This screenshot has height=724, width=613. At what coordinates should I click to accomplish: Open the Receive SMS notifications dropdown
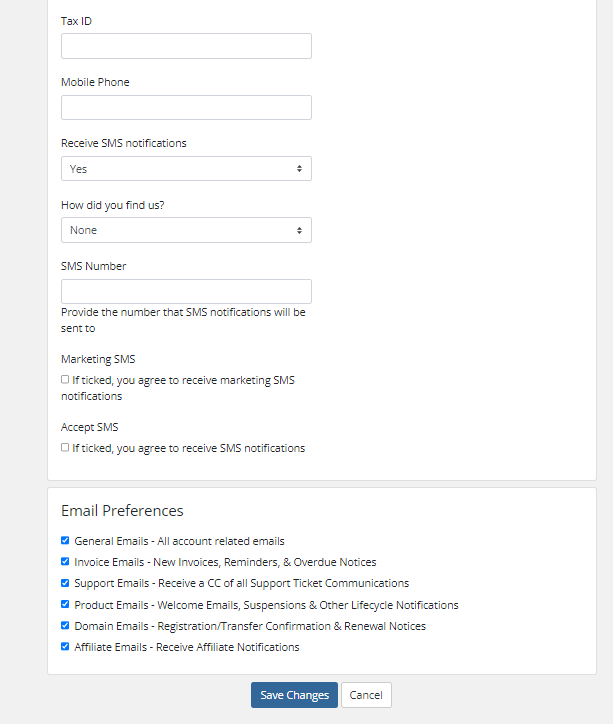pyautogui.click(x=186, y=169)
